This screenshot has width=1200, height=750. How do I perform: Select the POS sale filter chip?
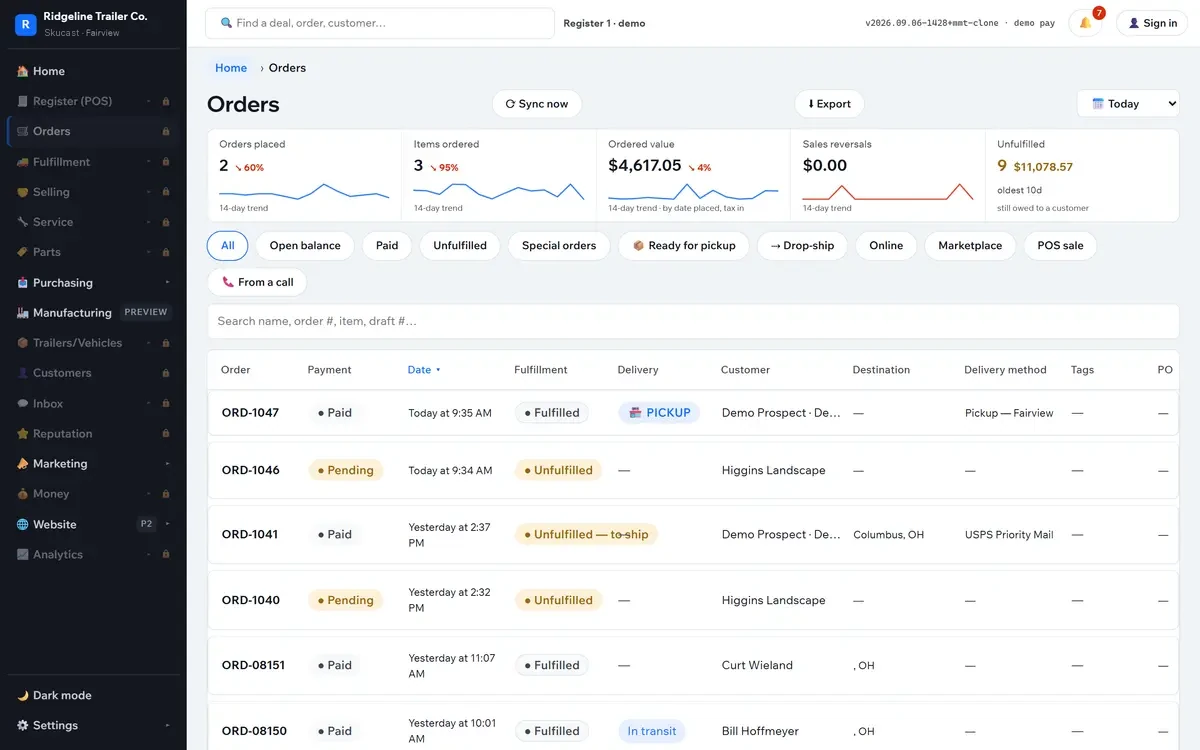[1060, 246]
